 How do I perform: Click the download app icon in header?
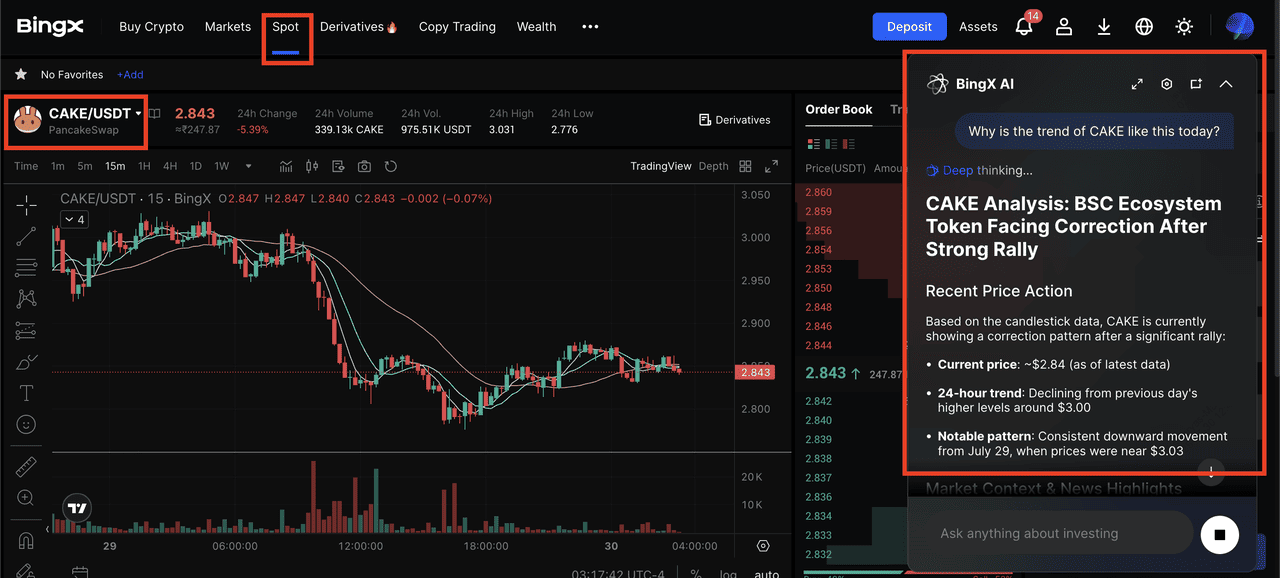(1104, 27)
